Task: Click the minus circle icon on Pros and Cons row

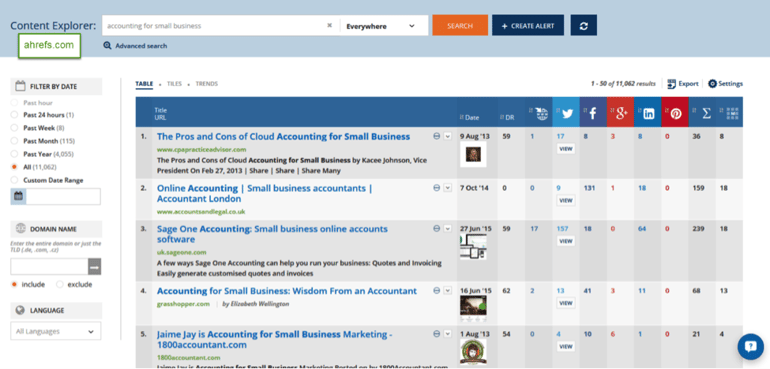Action: pos(437,137)
